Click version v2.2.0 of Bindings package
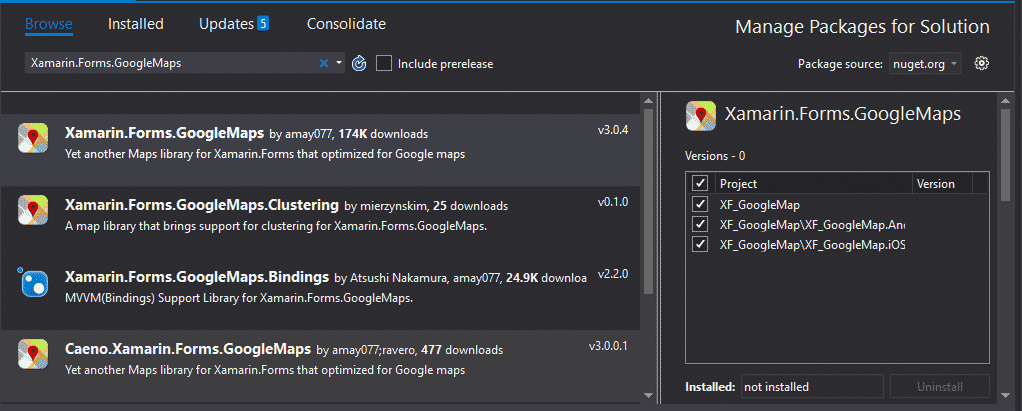This screenshot has height=411, width=1022. pyautogui.click(x=613, y=274)
